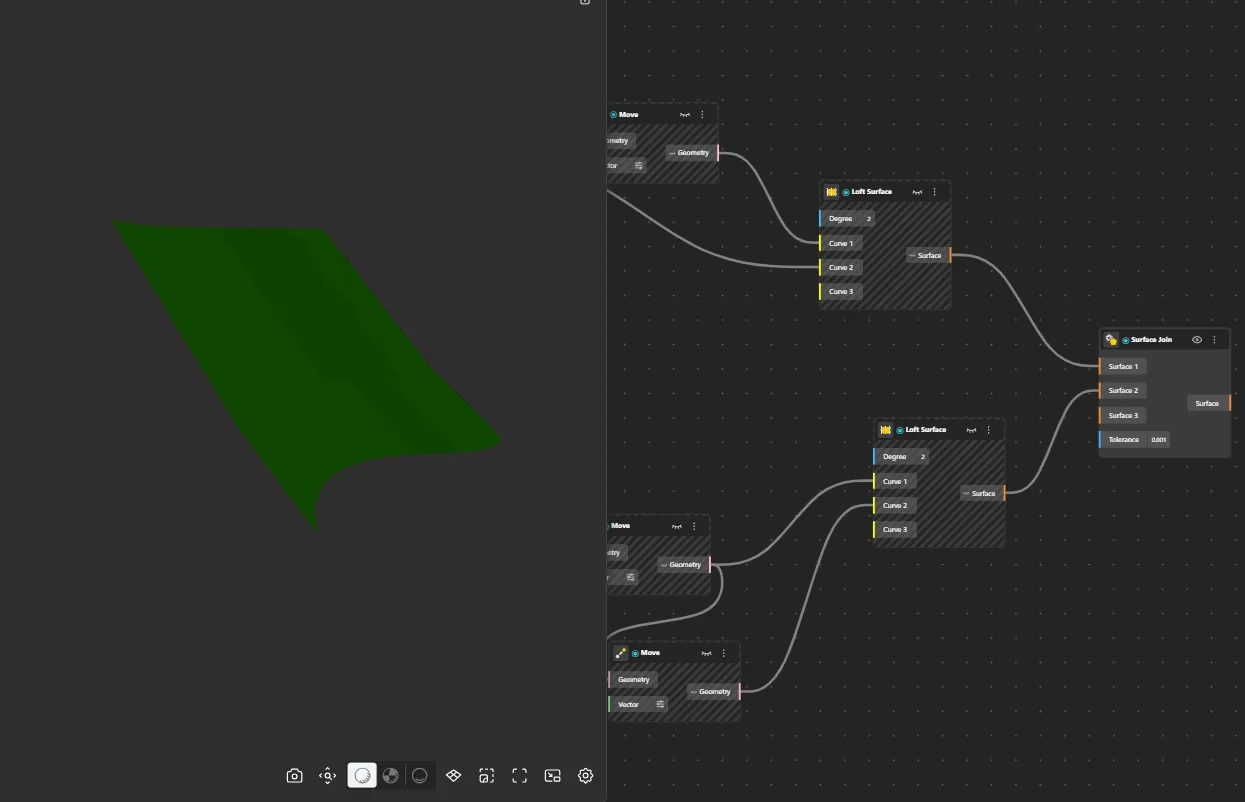This screenshot has width=1245, height=802.
Task: Click the Surface 2 input port
Action: 1122,391
